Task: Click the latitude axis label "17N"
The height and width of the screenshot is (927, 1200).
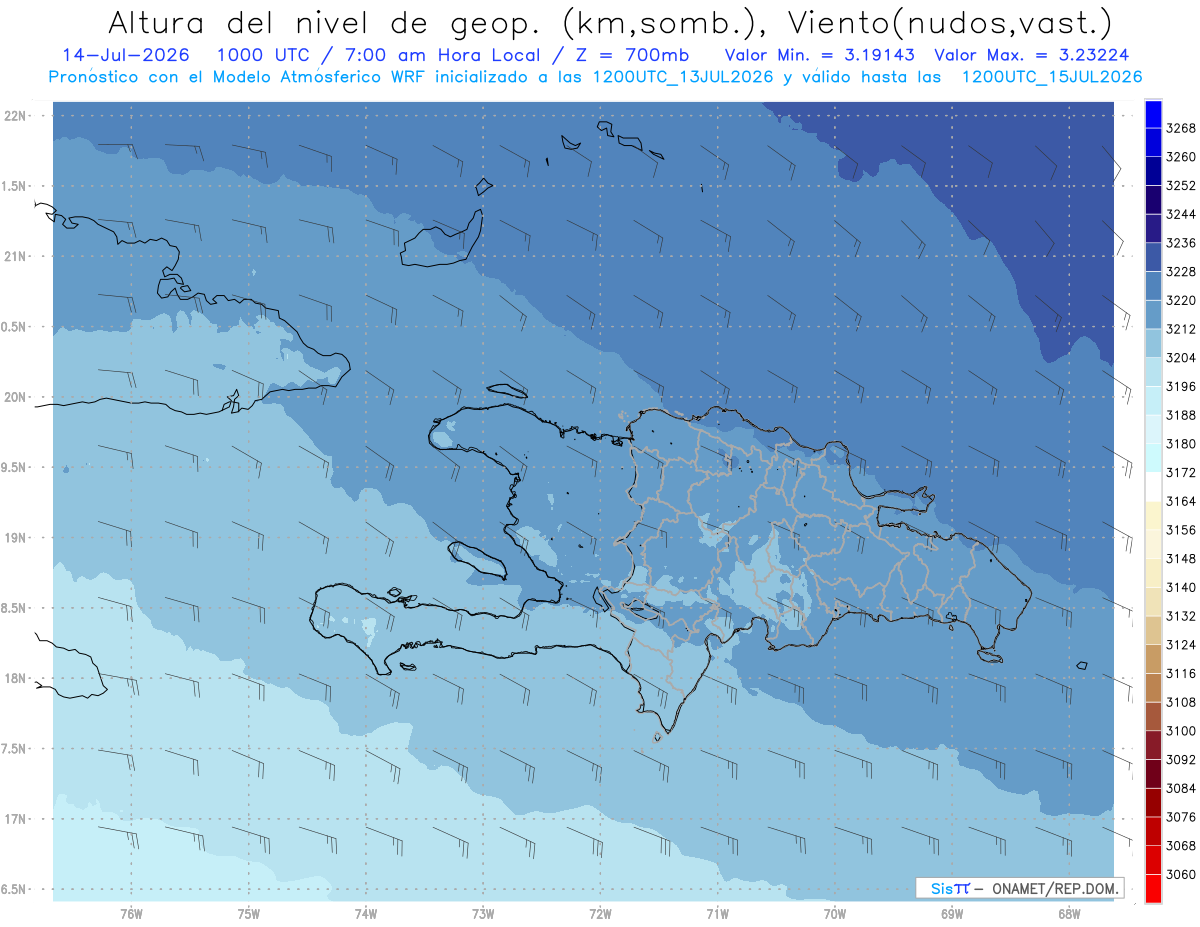Action: 15,819
